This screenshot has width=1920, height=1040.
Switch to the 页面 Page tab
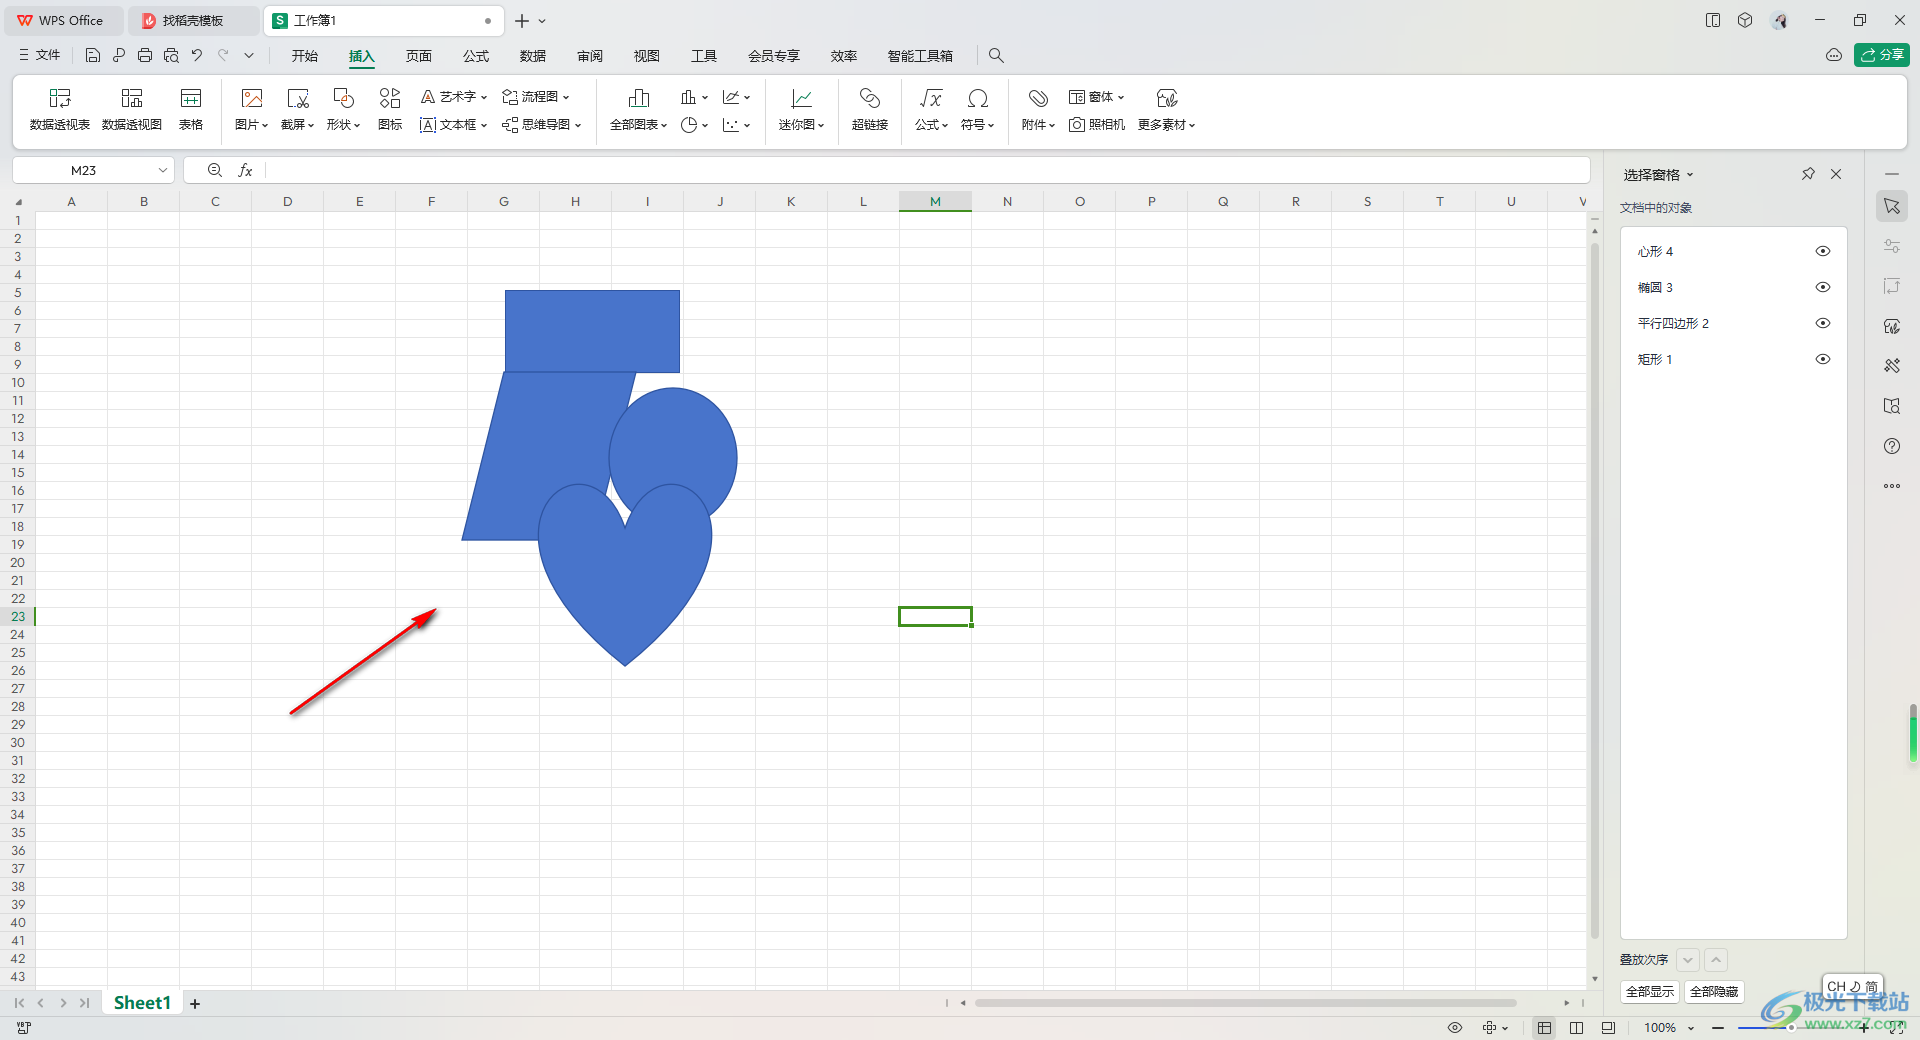(419, 56)
